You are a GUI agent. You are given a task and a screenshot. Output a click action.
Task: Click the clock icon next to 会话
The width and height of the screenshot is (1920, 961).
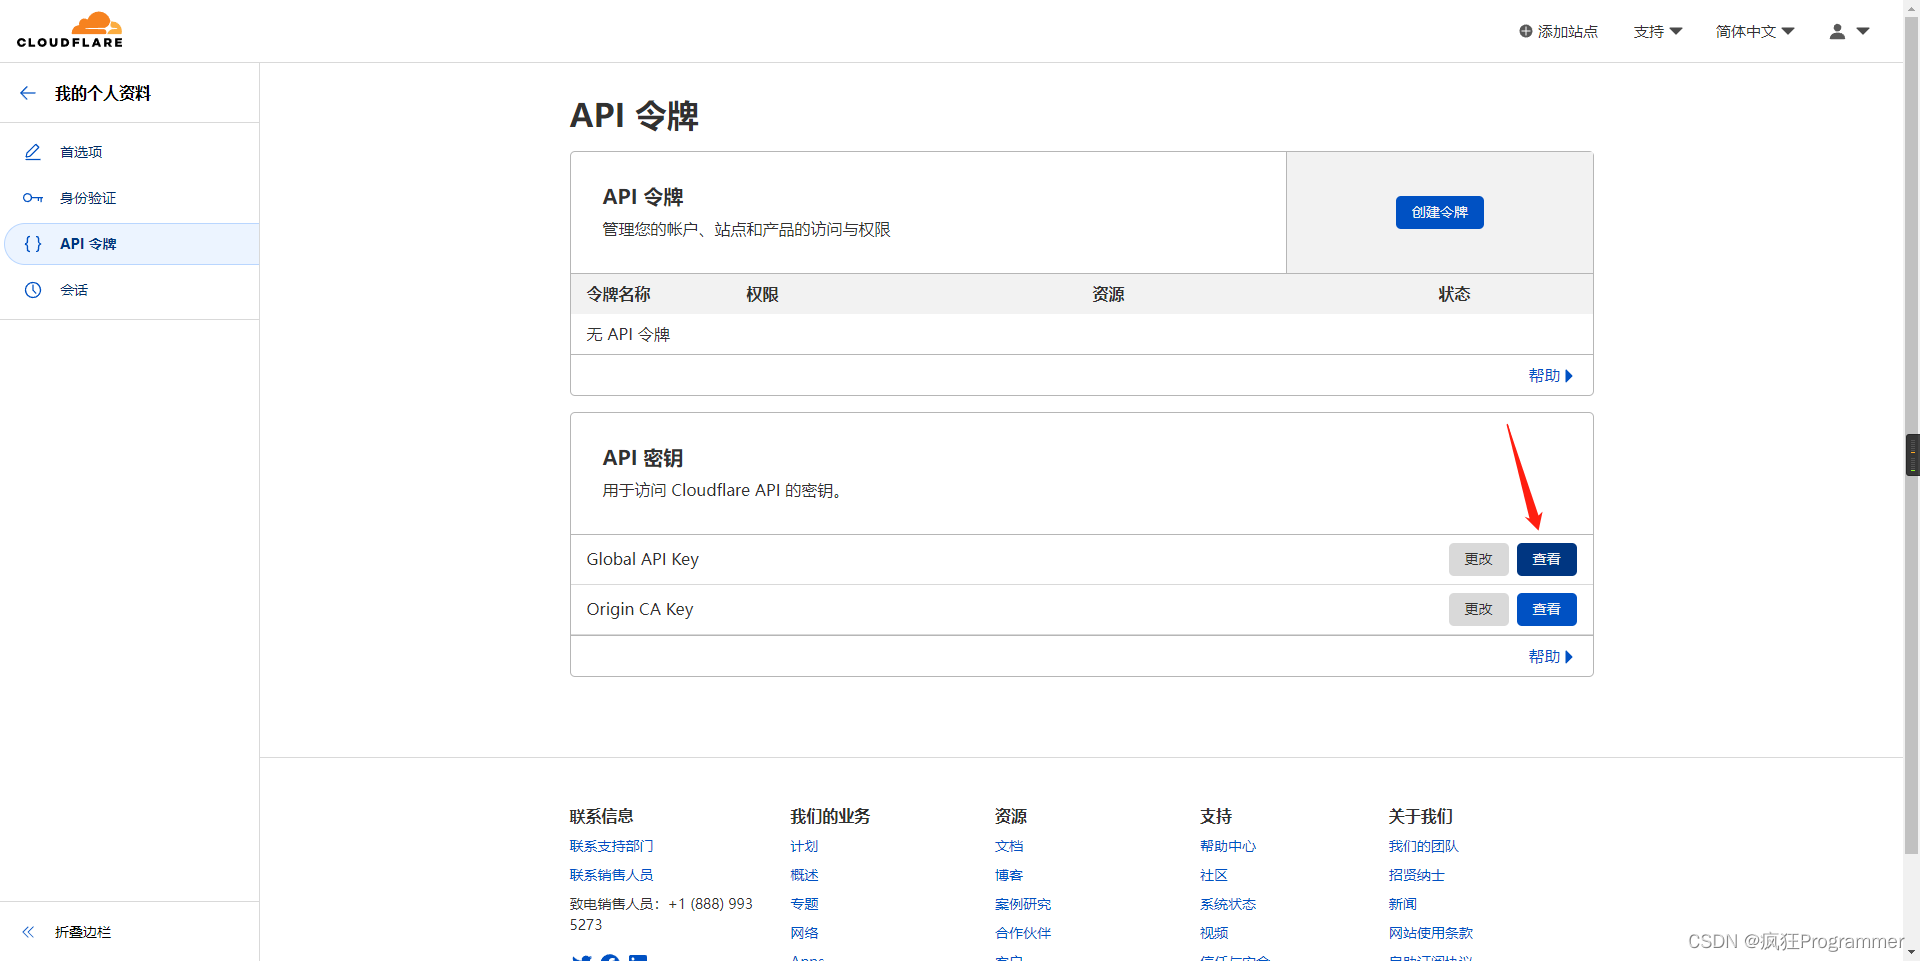[33, 290]
